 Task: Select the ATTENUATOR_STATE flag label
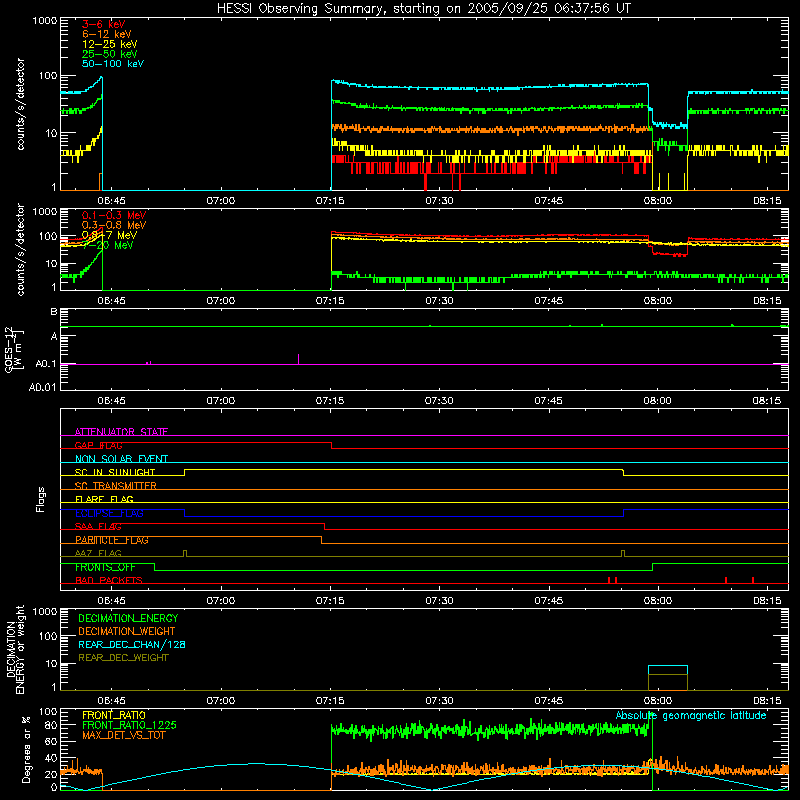(121, 432)
